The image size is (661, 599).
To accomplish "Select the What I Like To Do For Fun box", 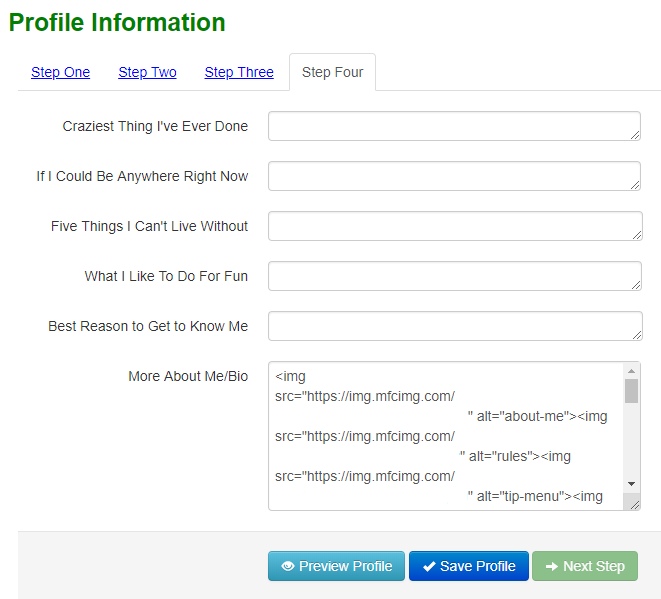I will (453, 276).
